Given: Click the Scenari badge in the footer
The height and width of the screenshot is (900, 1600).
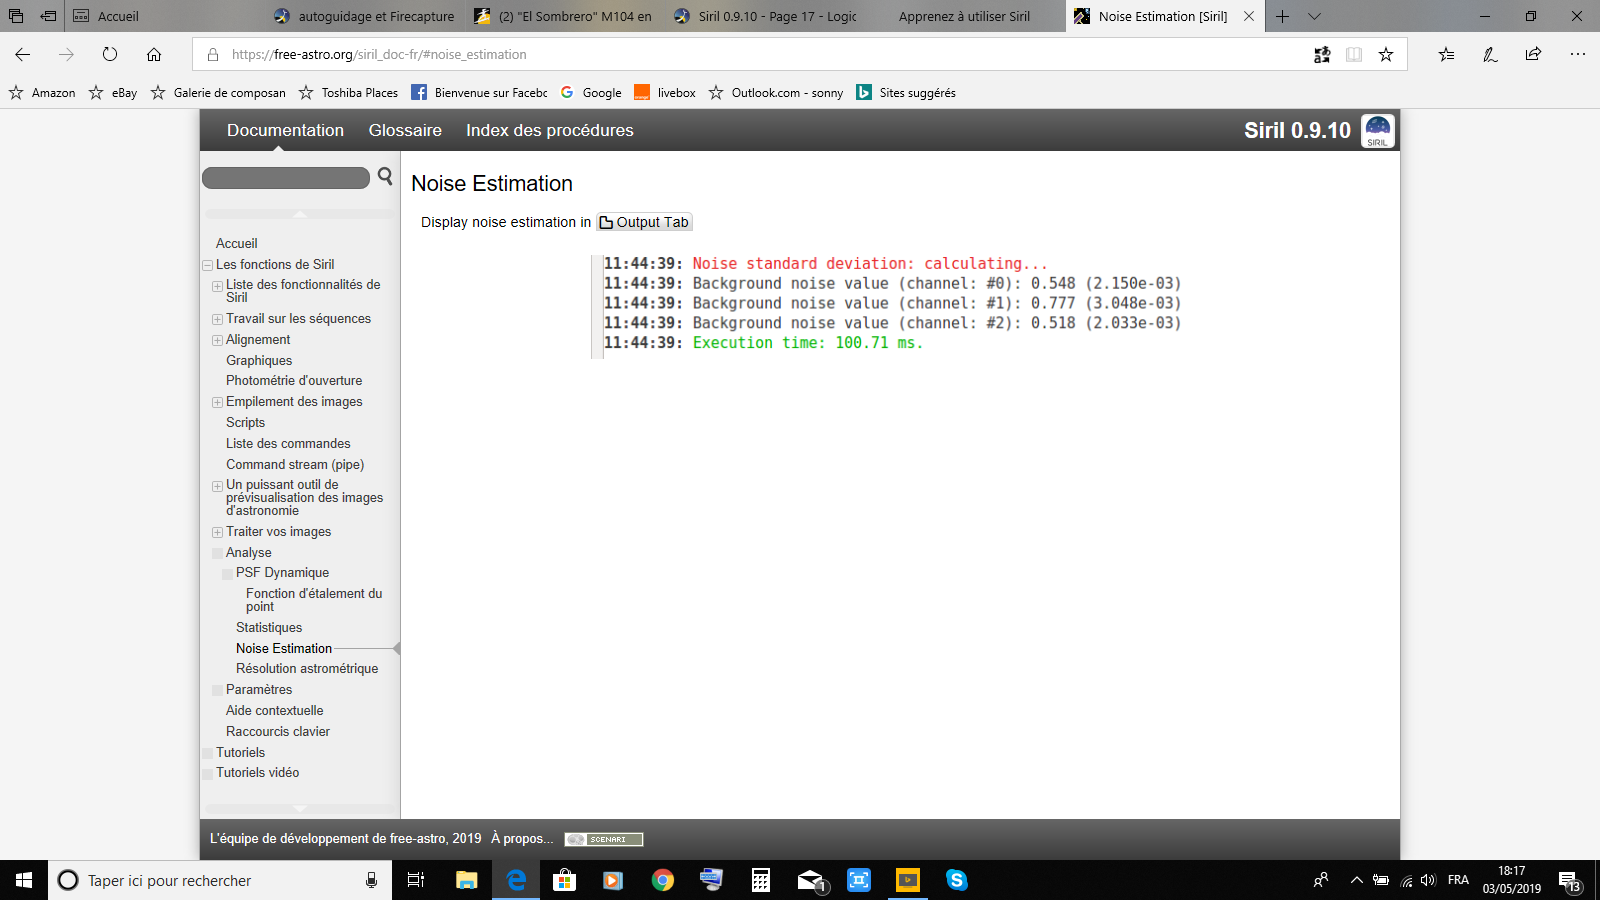Looking at the screenshot, I should click(x=604, y=840).
